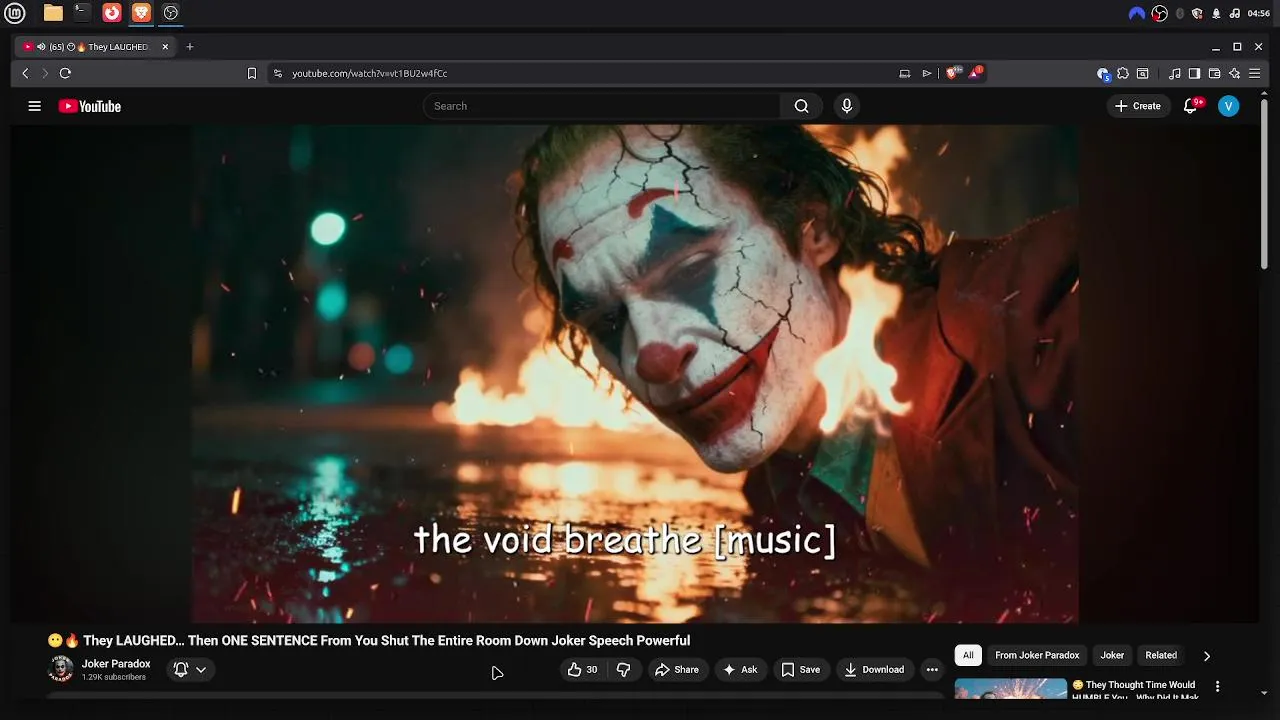Bookmark this page with the bookmark icon
1280x720 pixels.
click(252, 73)
